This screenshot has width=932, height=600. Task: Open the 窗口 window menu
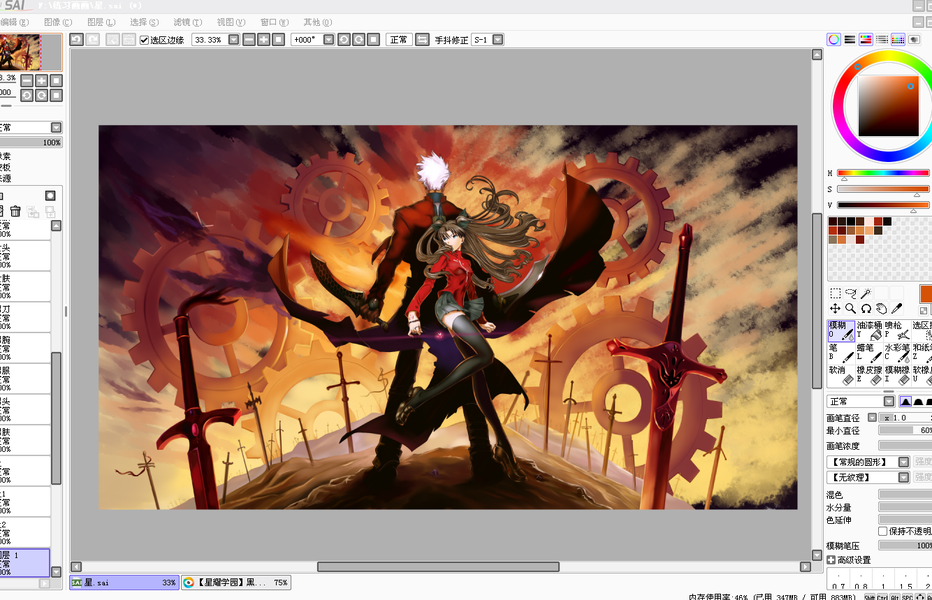(275, 22)
